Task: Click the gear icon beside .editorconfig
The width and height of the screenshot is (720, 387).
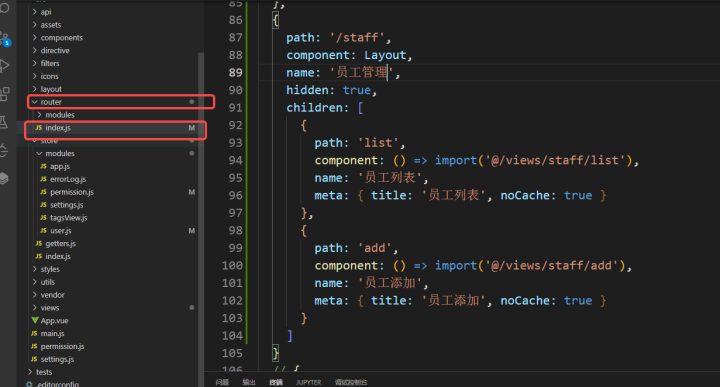Action: (x=29, y=384)
